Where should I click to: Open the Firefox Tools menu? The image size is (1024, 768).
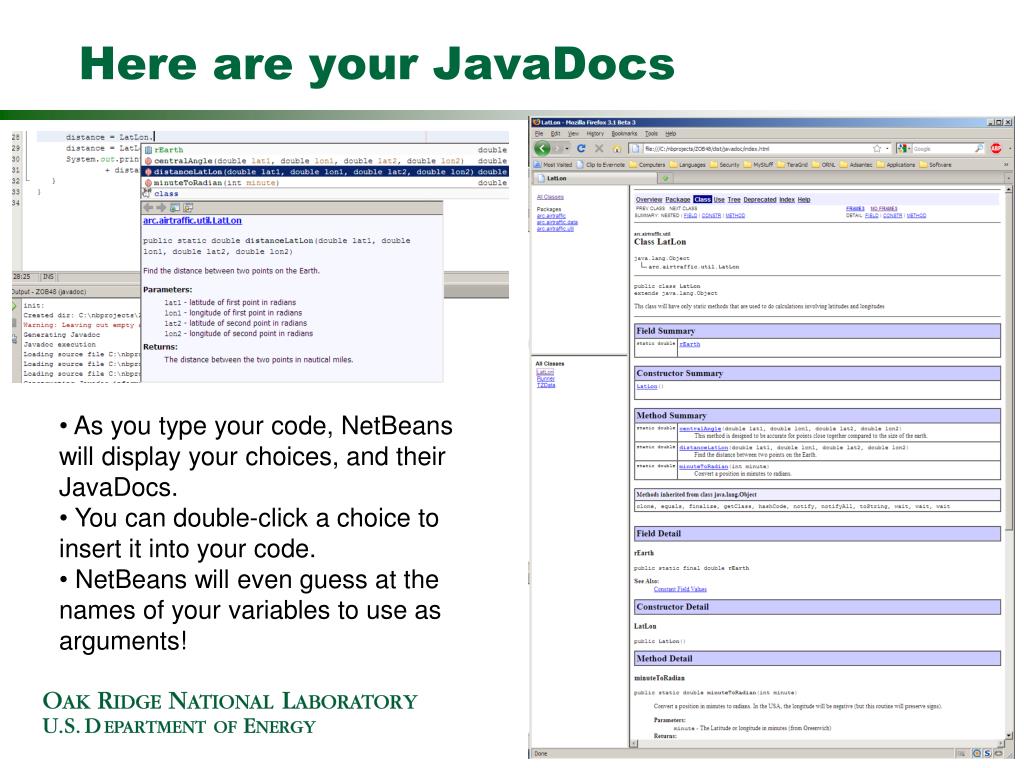pos(651,133)
